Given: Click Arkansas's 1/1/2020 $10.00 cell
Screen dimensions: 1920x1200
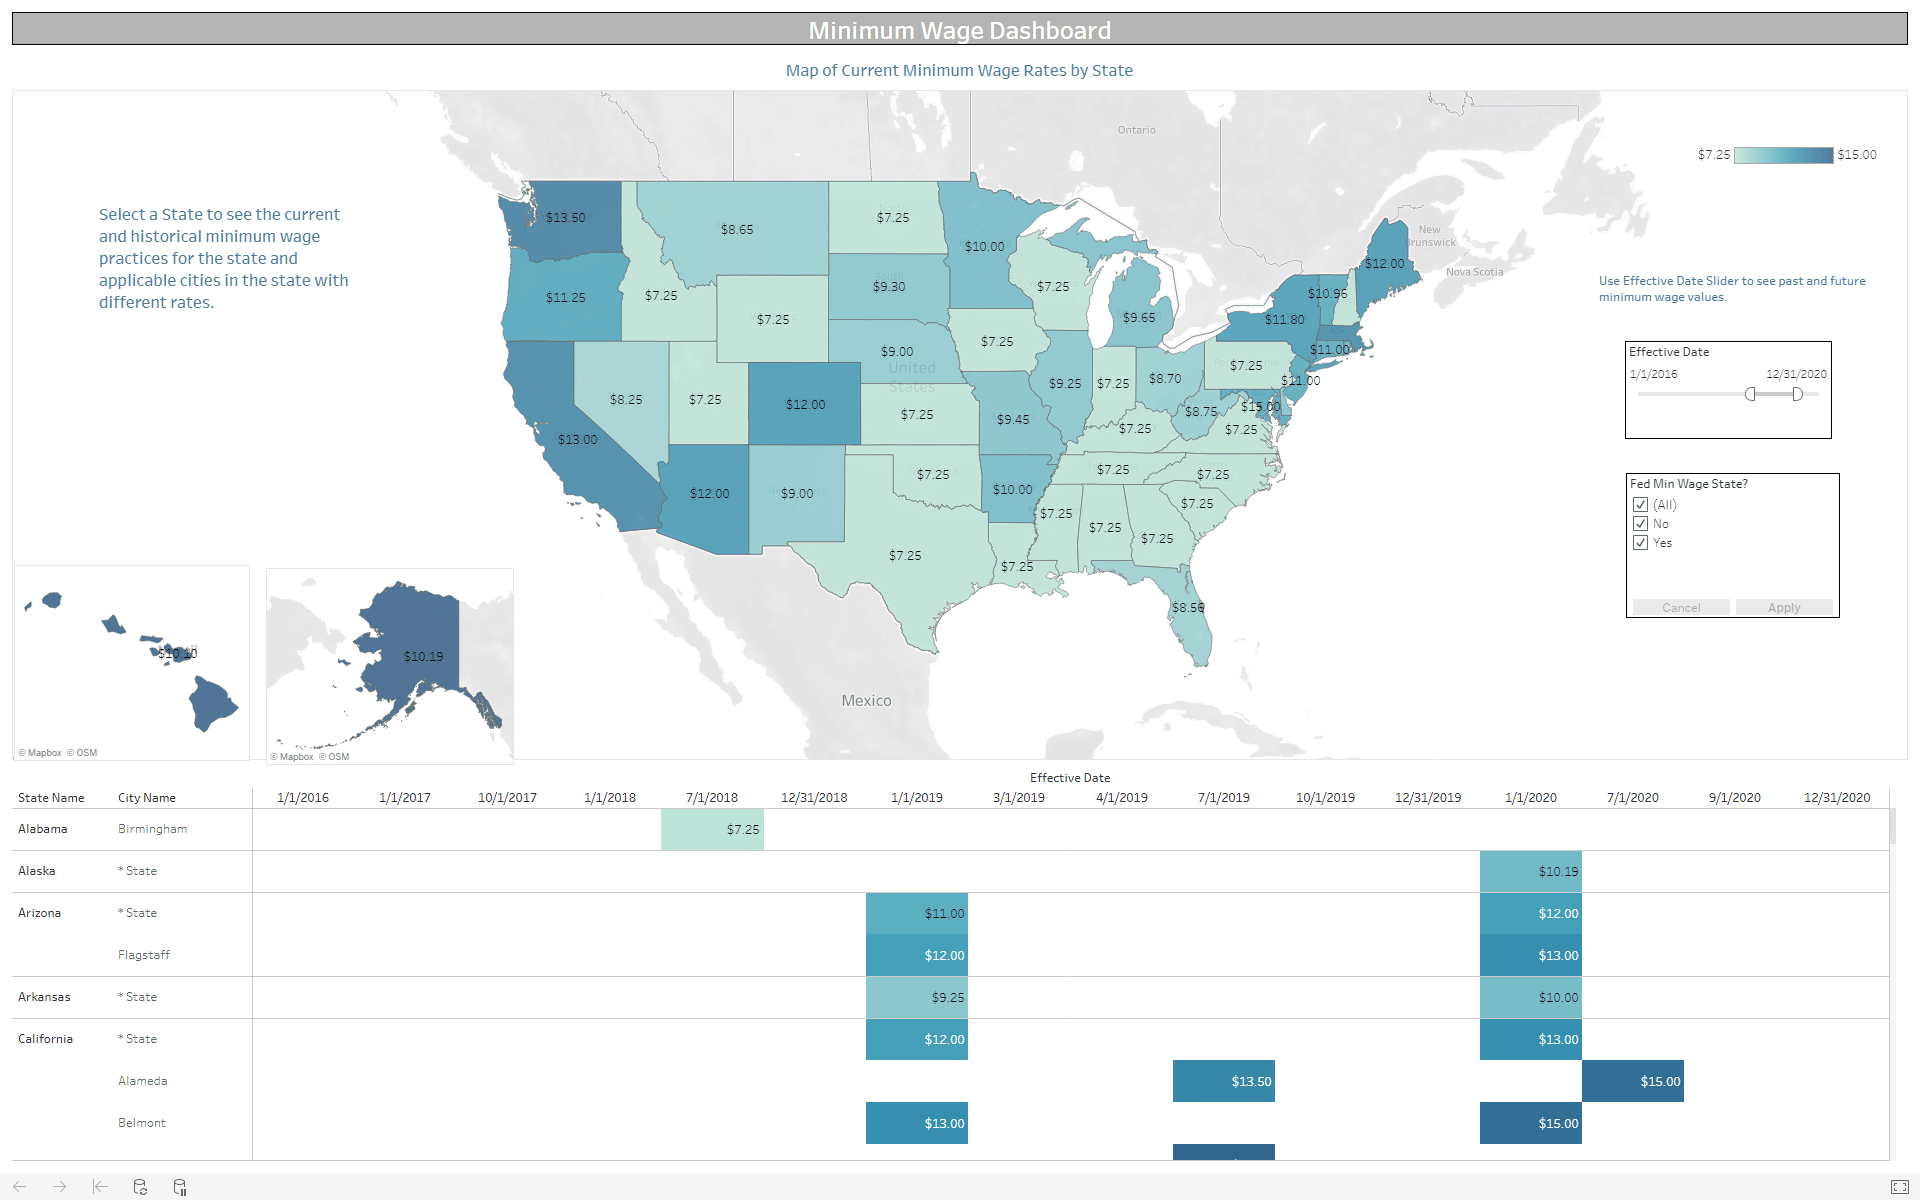Looking at the screenshot, I should (x=1531, y=998).
